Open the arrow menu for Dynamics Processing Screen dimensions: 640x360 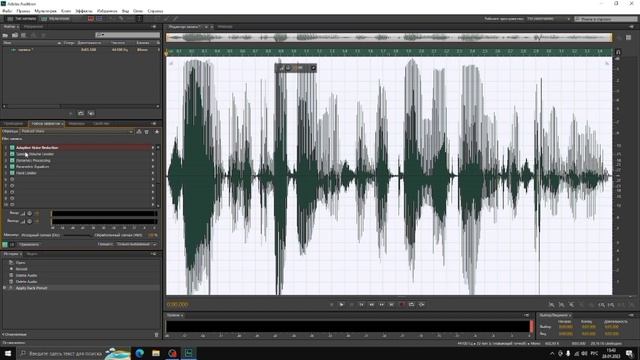click(153, 160)
